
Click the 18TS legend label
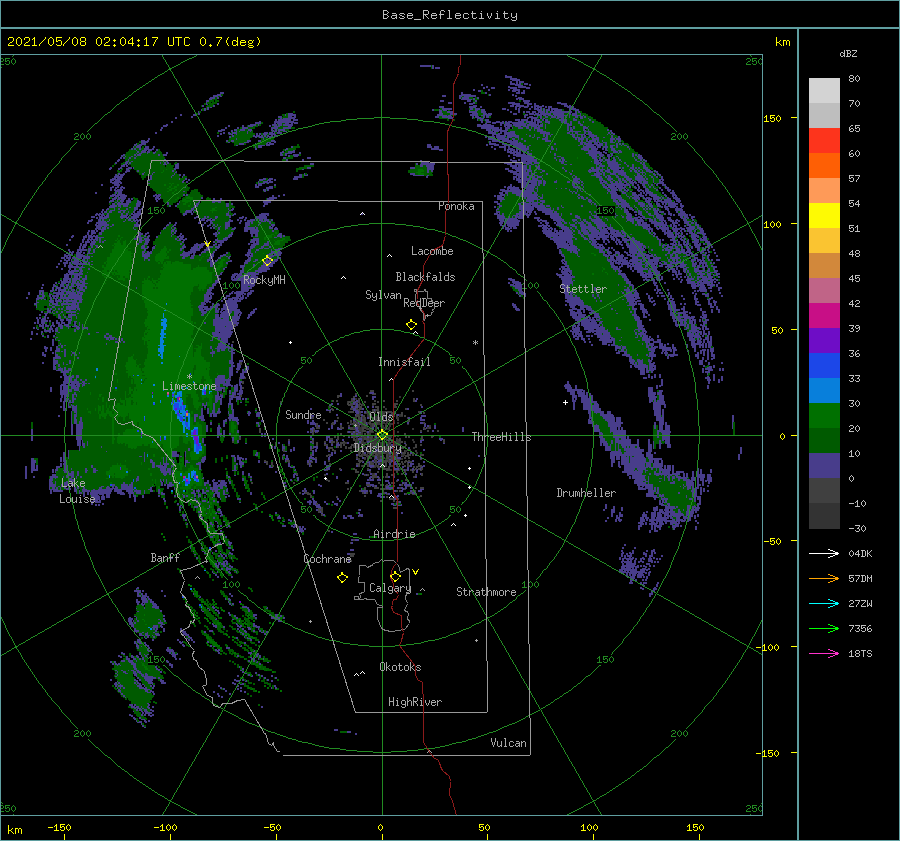[860, 654]
